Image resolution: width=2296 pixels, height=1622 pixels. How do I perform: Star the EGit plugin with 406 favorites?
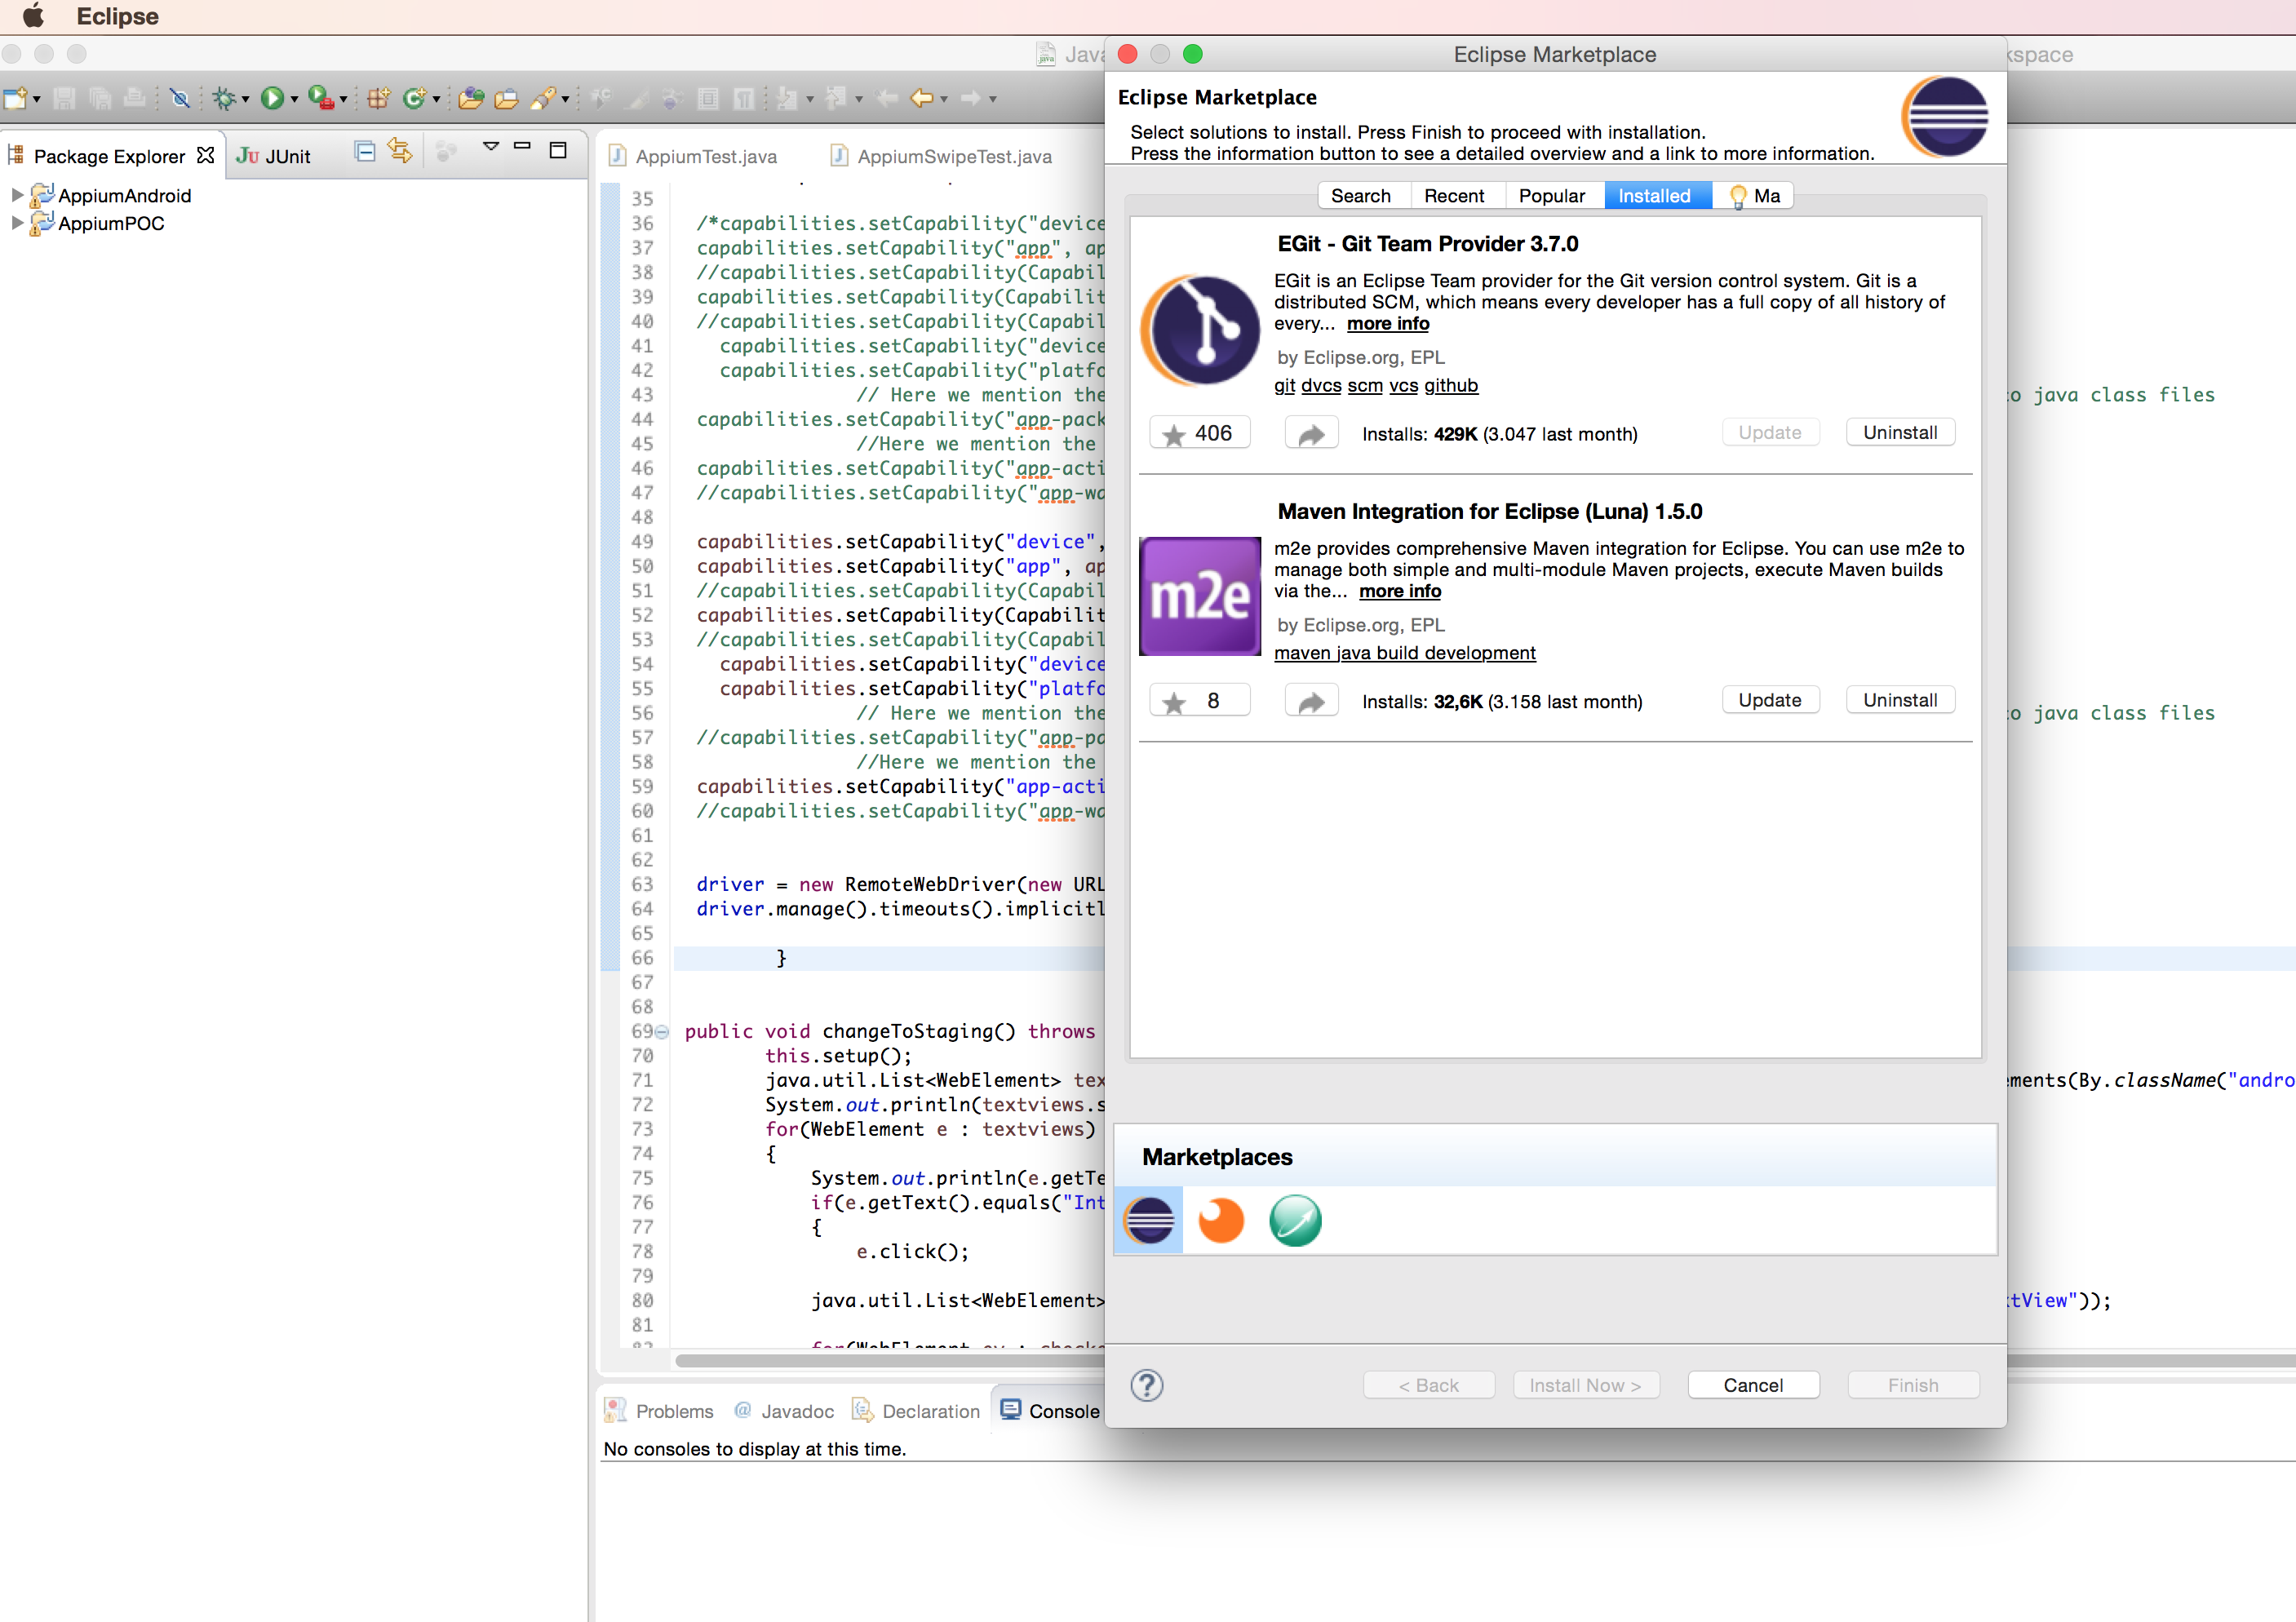[x=1199, y=433]
